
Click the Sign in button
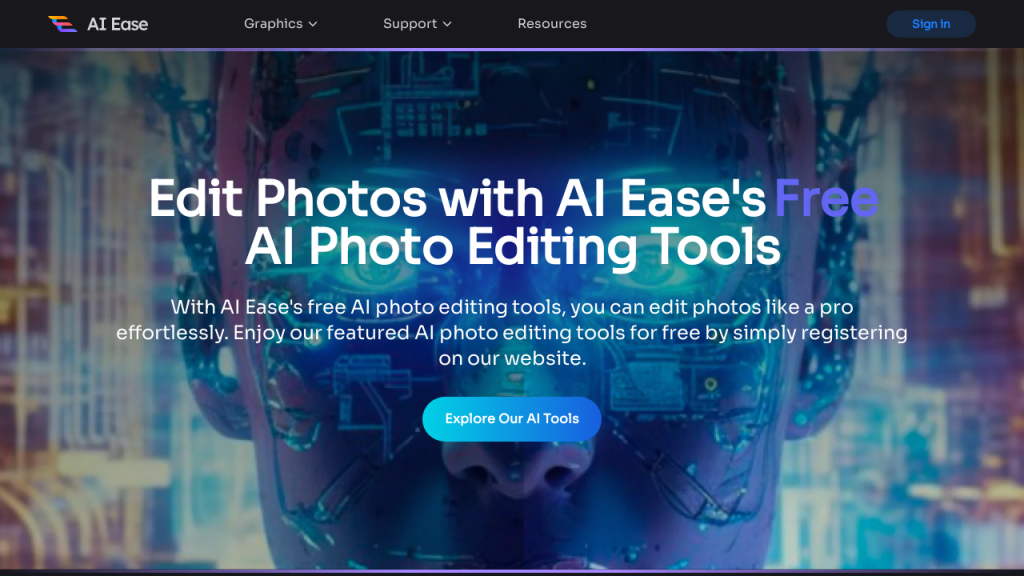pyautogui.click(x=931, y=24)
